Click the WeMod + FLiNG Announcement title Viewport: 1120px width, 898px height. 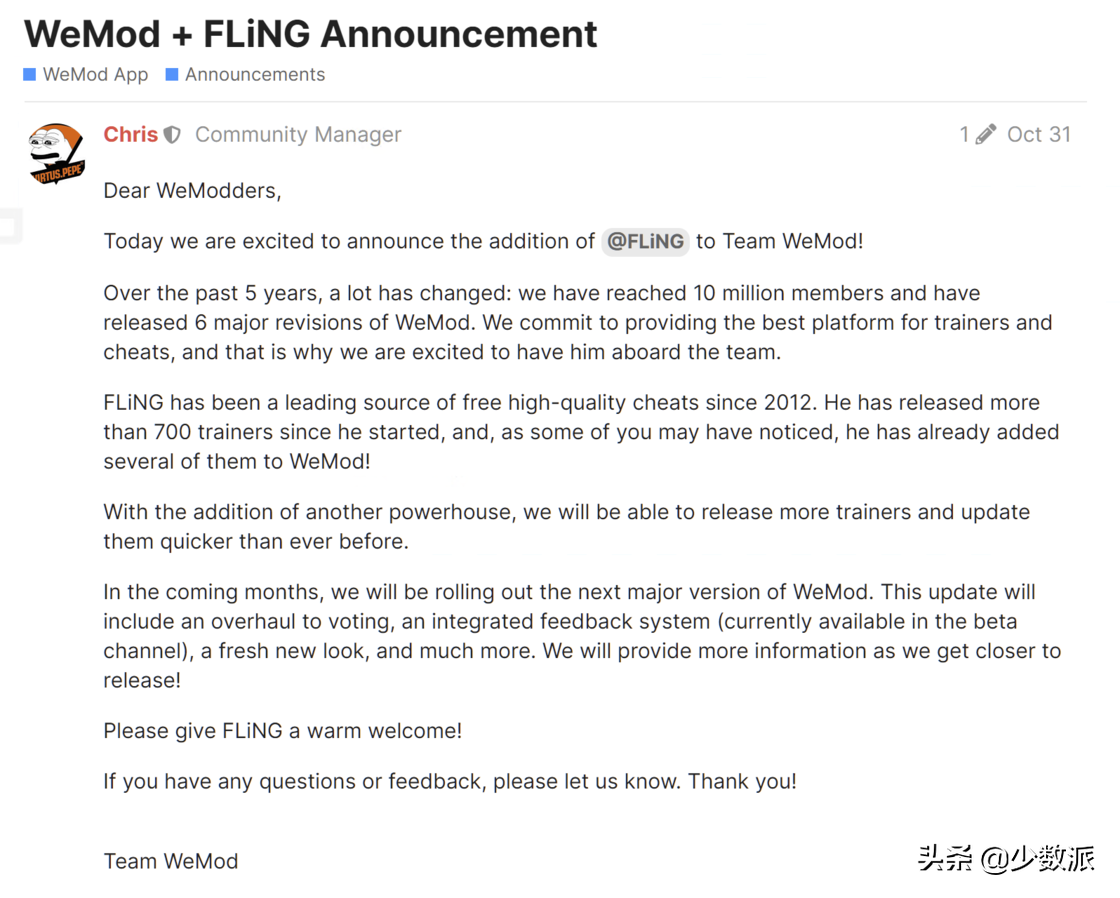[311, 34]
